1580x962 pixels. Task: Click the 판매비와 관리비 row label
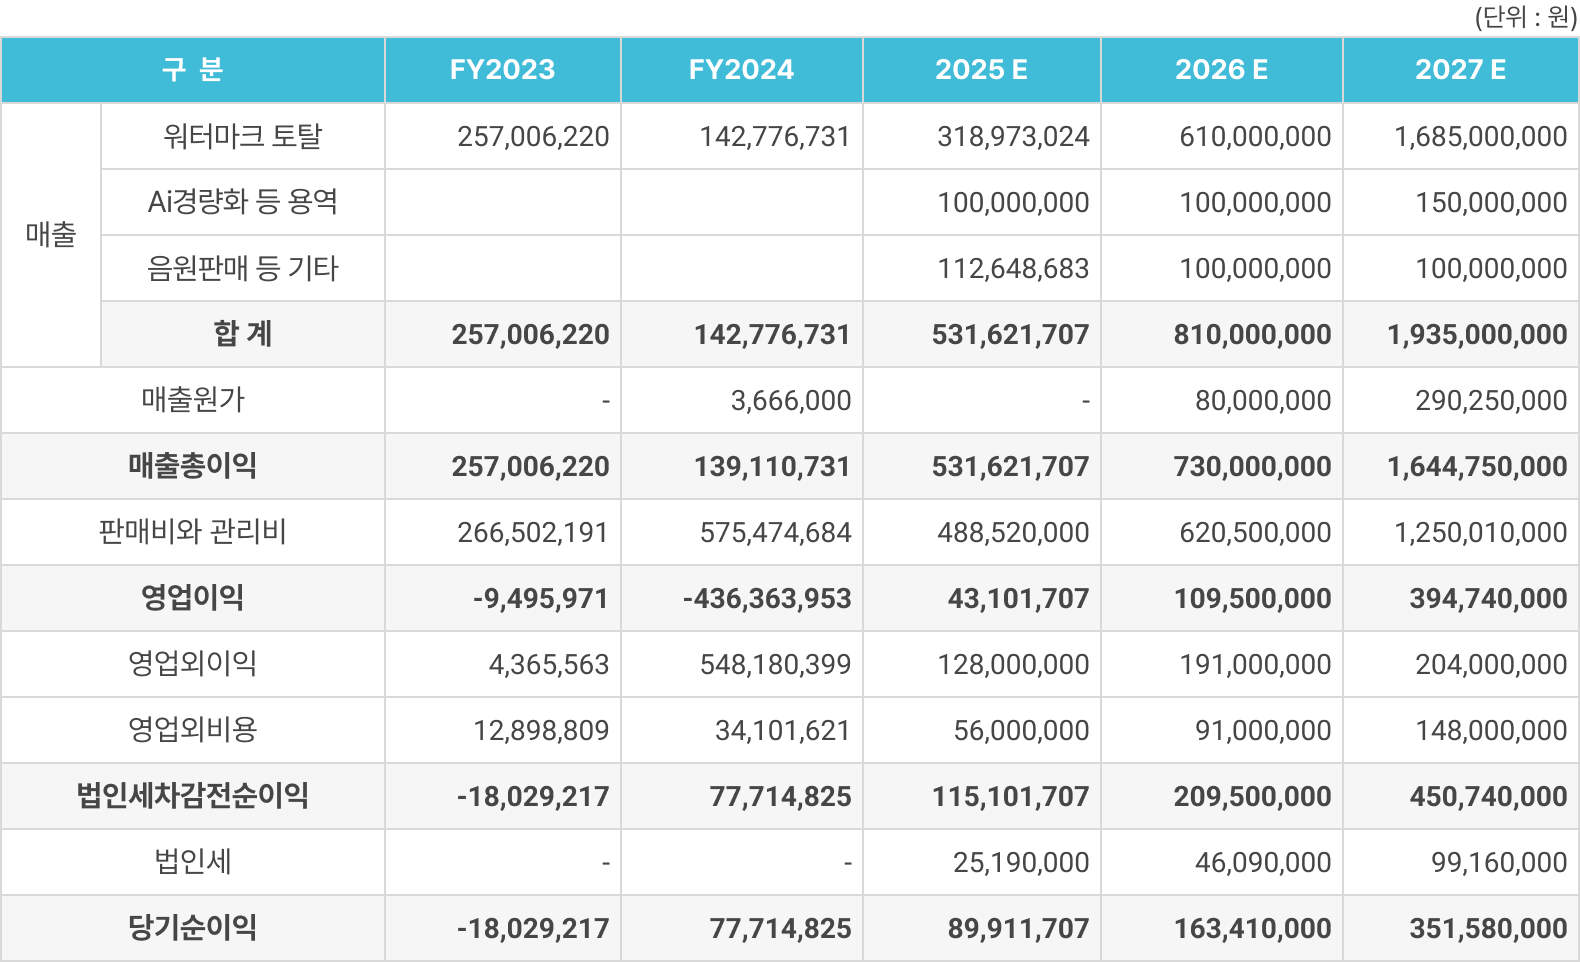[193, 532]
